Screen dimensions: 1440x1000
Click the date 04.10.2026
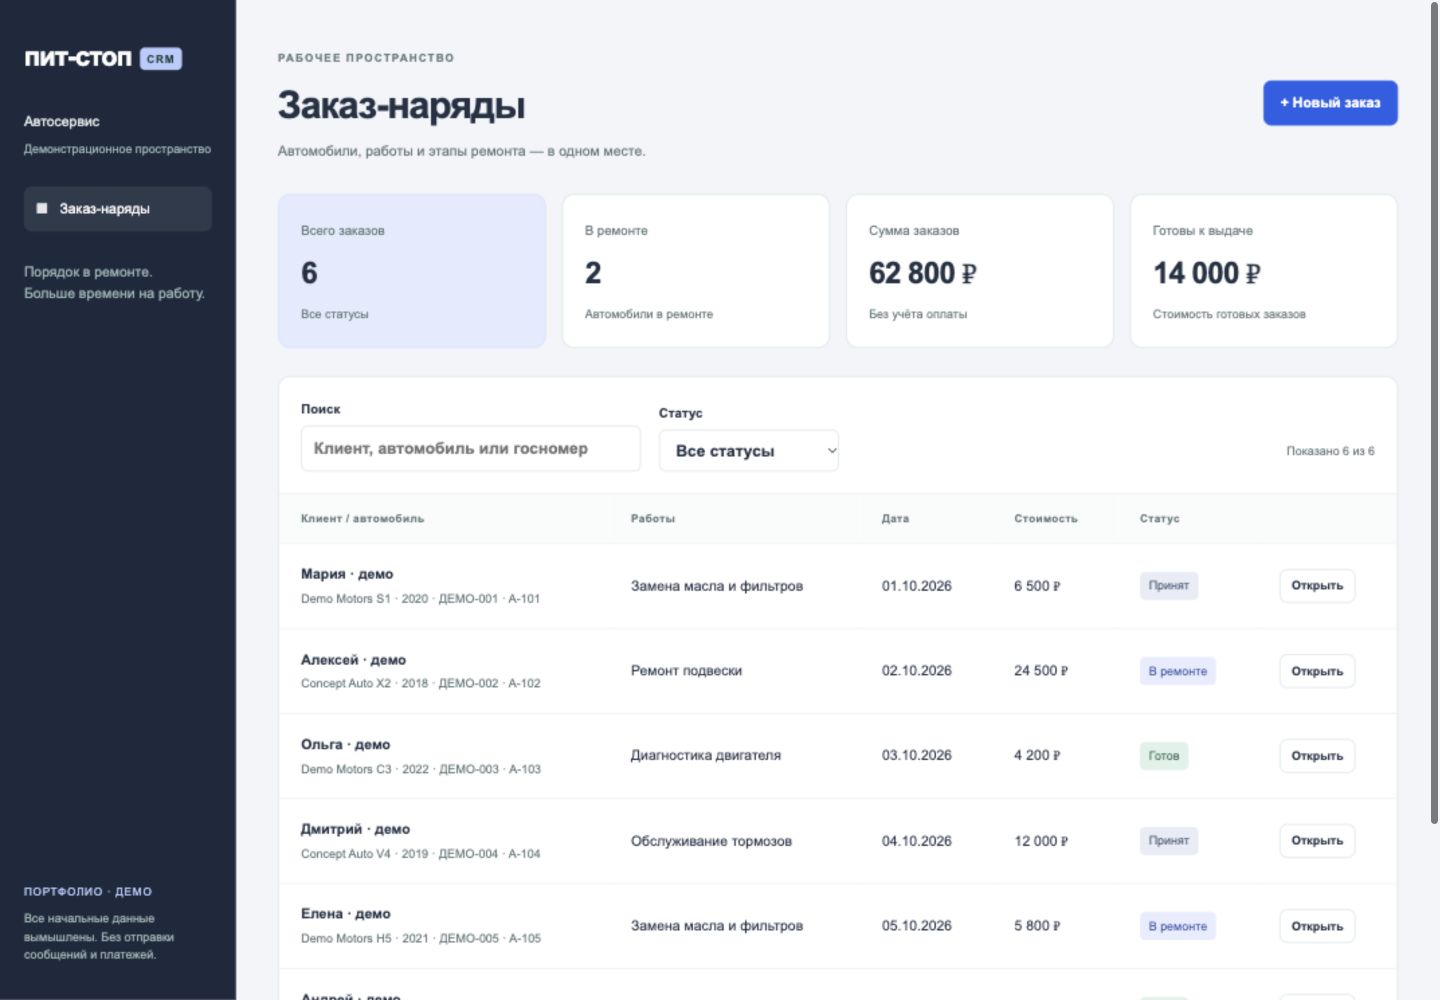917,841
